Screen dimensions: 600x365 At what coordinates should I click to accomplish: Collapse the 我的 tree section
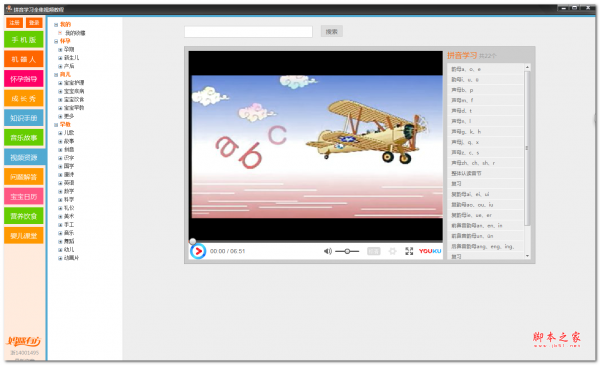click(x=56, y=24)
